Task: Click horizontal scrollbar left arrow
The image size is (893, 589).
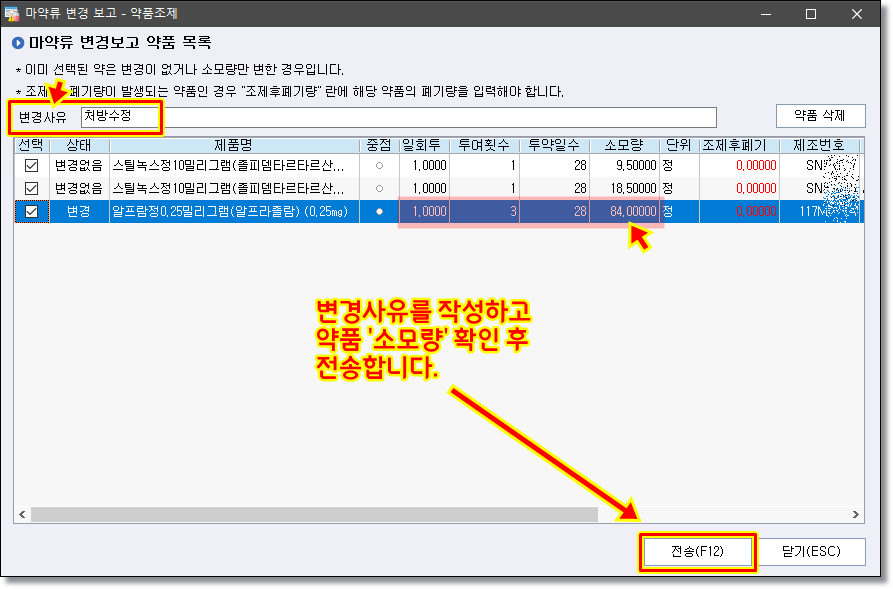Action: pos(22,514)
